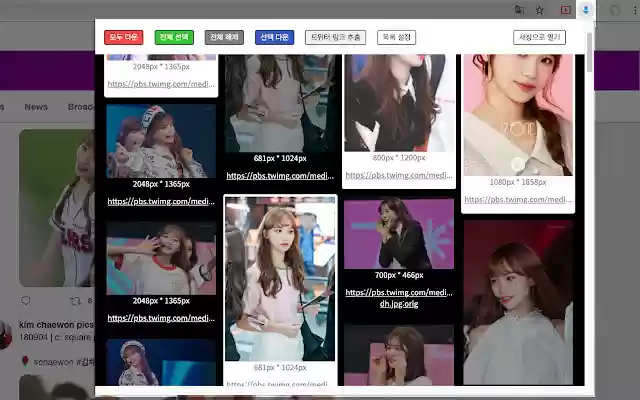Click the gray shield extension icon
Screen dimensions: 640x400
click(x=615, y=10)
